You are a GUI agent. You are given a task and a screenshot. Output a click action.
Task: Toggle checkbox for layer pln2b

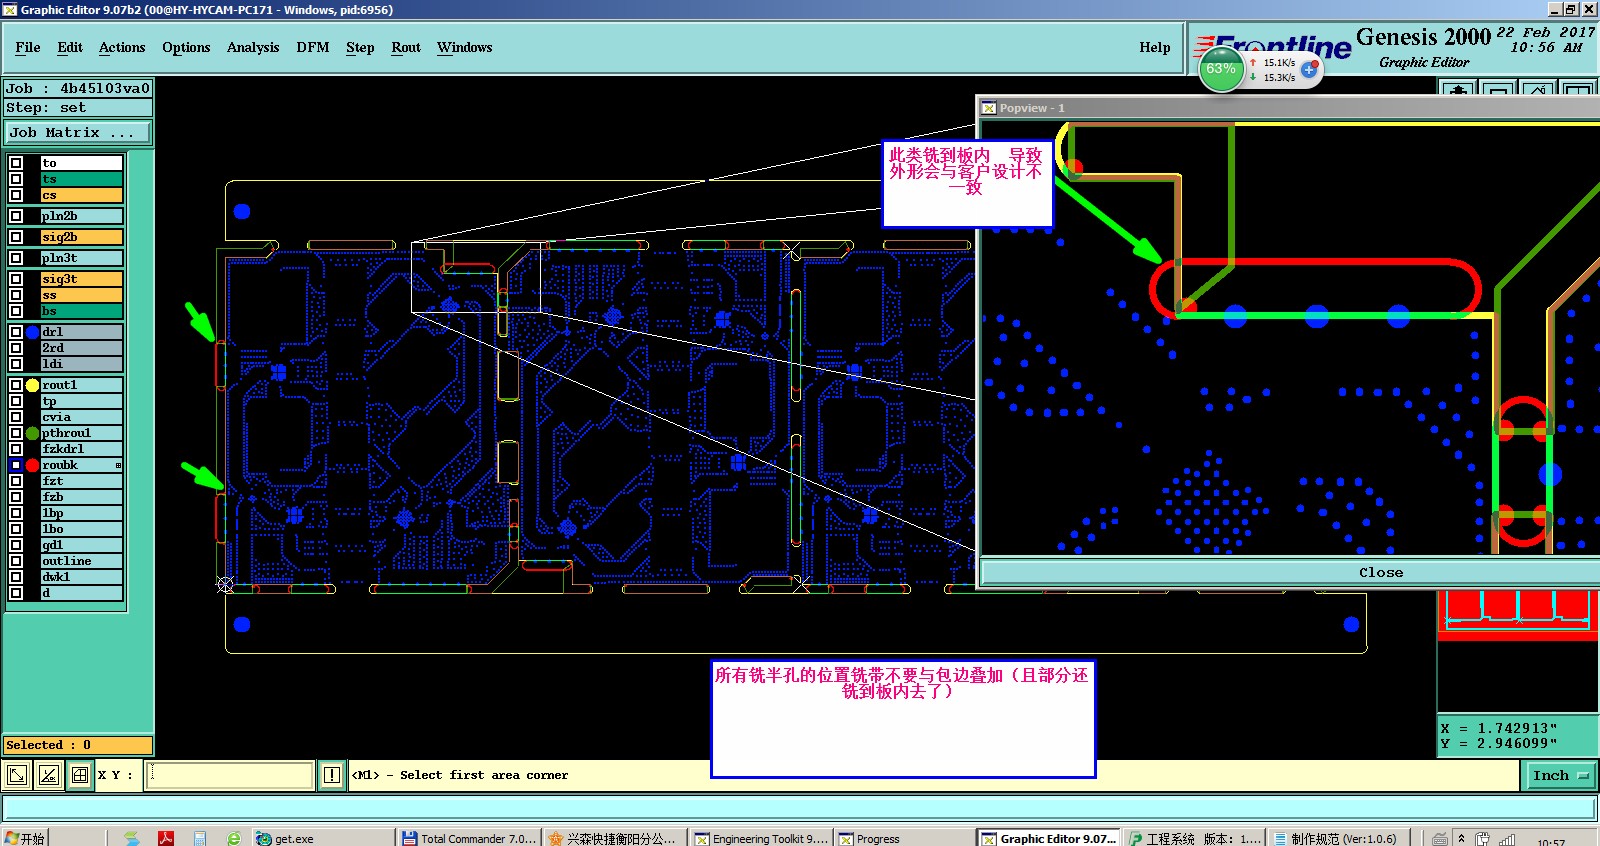pos(16,216)
